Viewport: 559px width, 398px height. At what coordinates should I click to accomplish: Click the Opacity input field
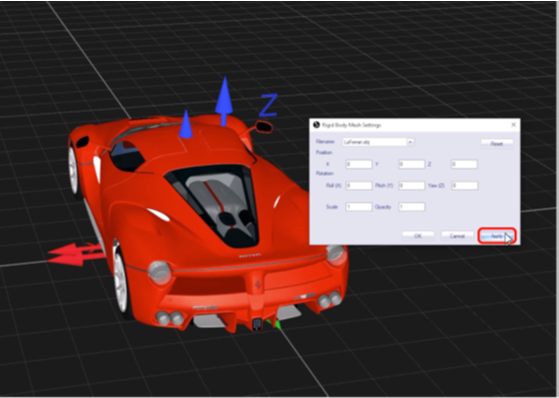tap(411, 207)
